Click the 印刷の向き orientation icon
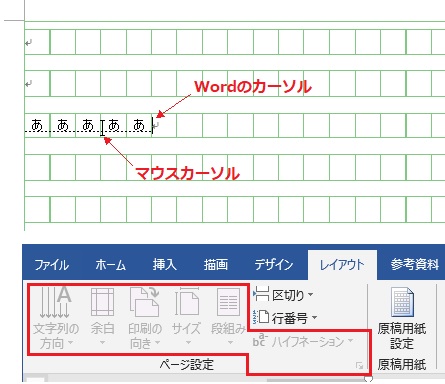Viewport: 445px width, 384px height. pyautogui.click(x=145, y=302)
